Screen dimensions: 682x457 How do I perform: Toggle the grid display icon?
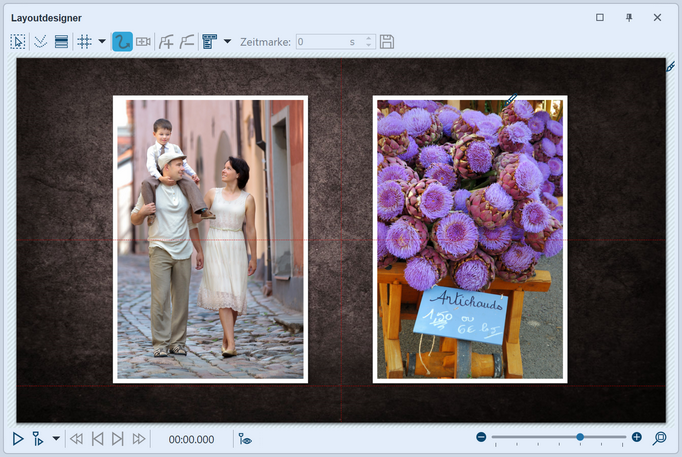[85, 42]
